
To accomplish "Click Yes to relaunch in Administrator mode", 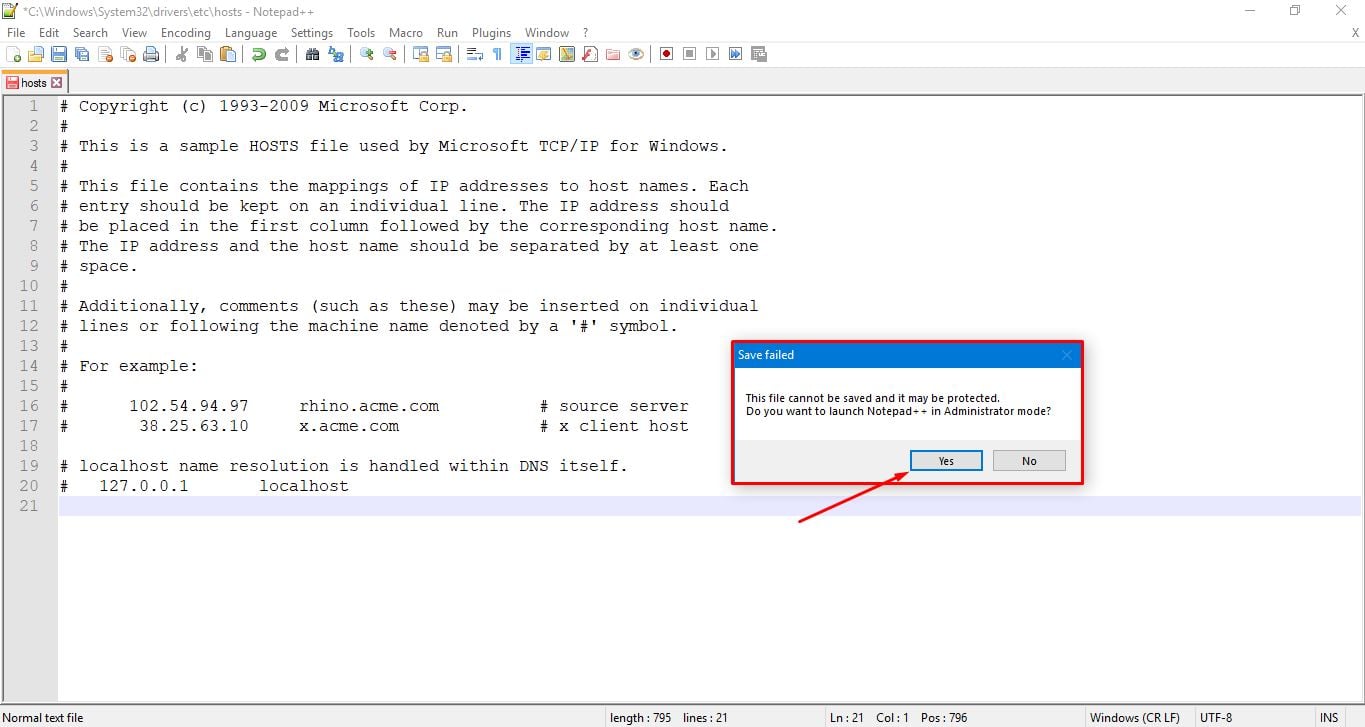I will pyautogui.click(x=946, y=461).
